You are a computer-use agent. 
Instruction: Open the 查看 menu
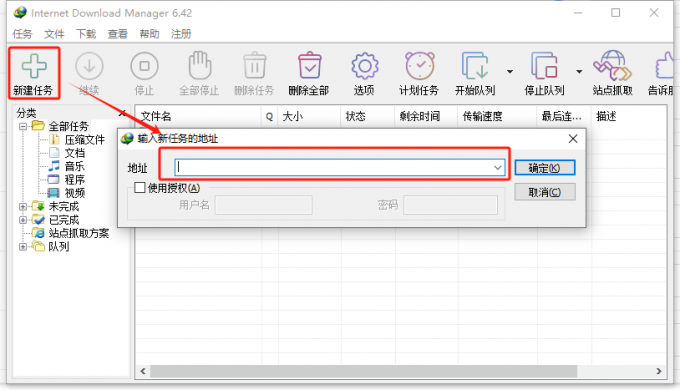click(118, 34)
